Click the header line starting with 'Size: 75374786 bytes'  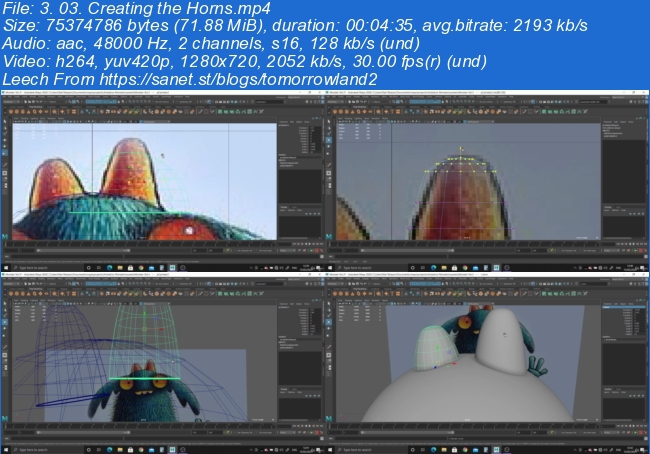(x=295, y=26)
